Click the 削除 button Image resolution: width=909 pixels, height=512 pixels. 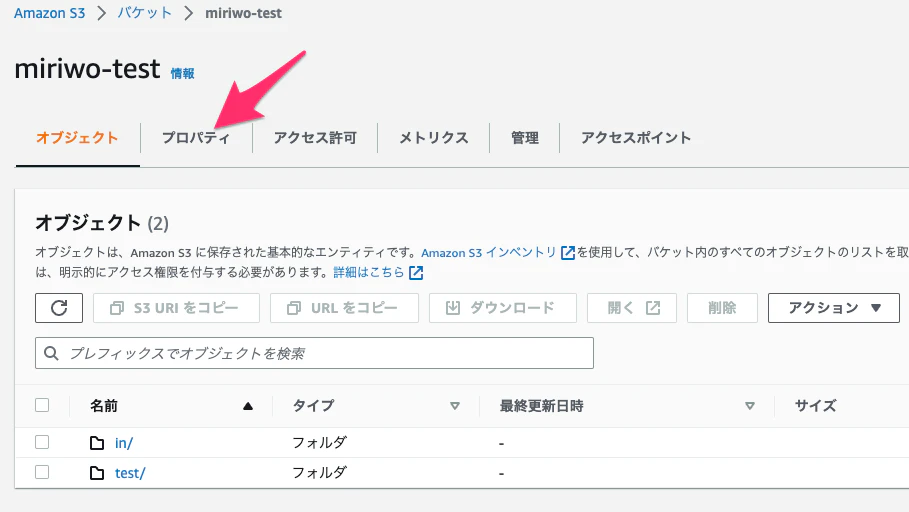[x=722, y=308]
